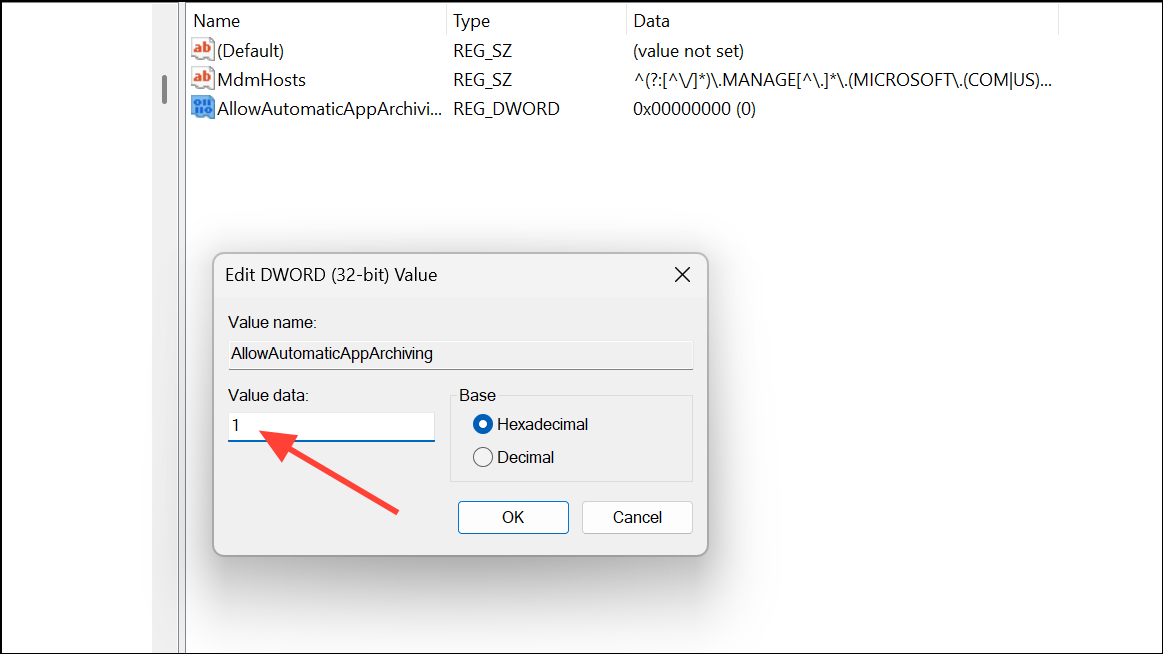Close the Edit DWORD dialog

682,274
